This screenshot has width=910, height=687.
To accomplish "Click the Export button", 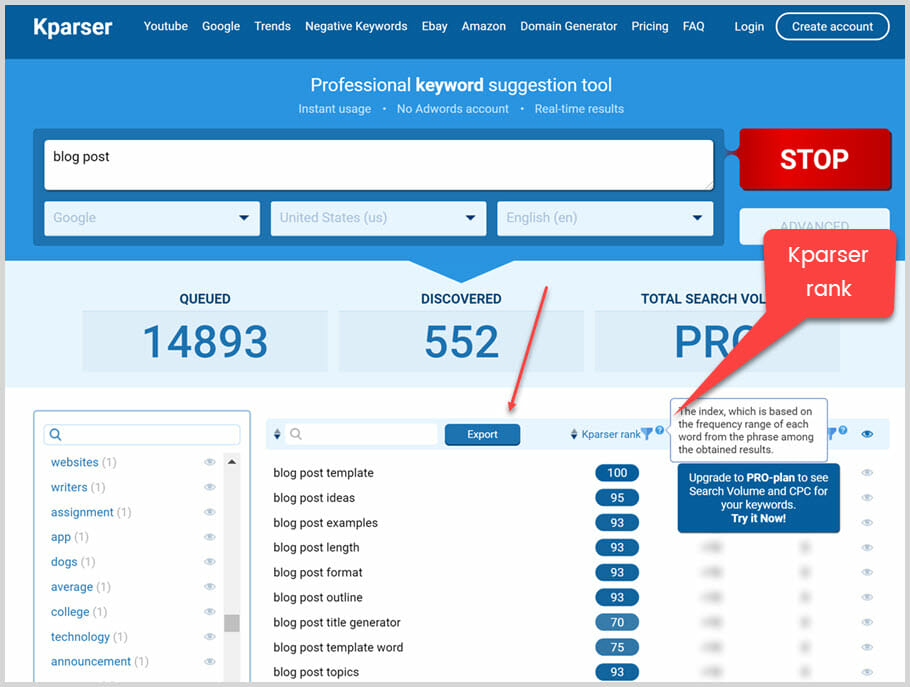I will 482,435.
